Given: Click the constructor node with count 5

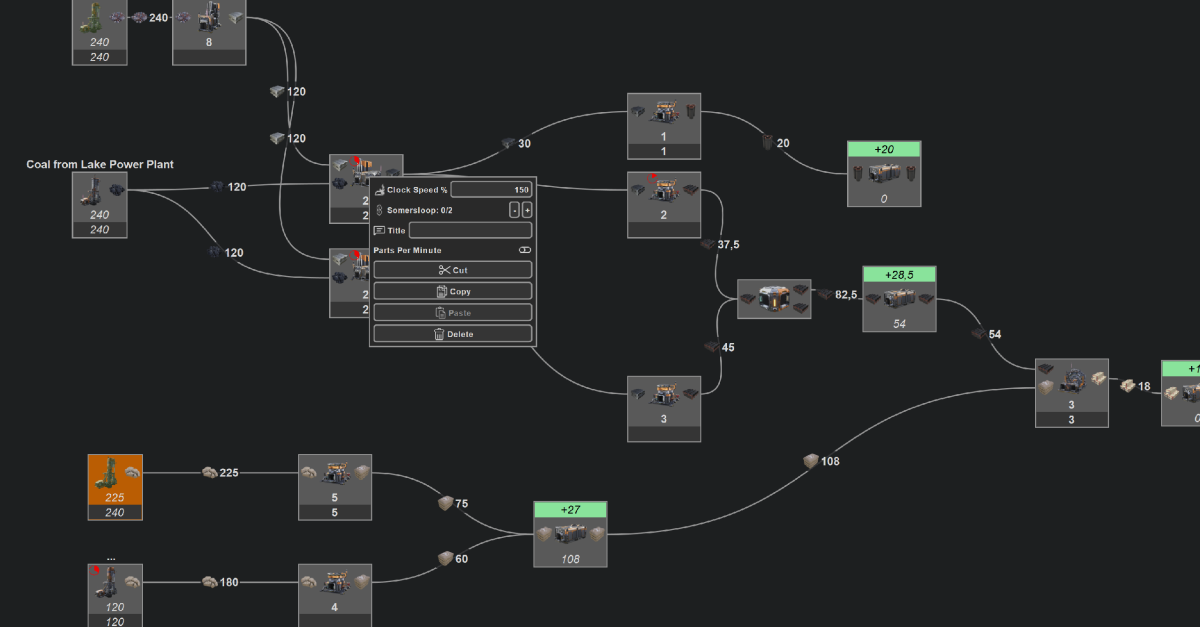Looking at the screenshot, I should pos(335,487).
